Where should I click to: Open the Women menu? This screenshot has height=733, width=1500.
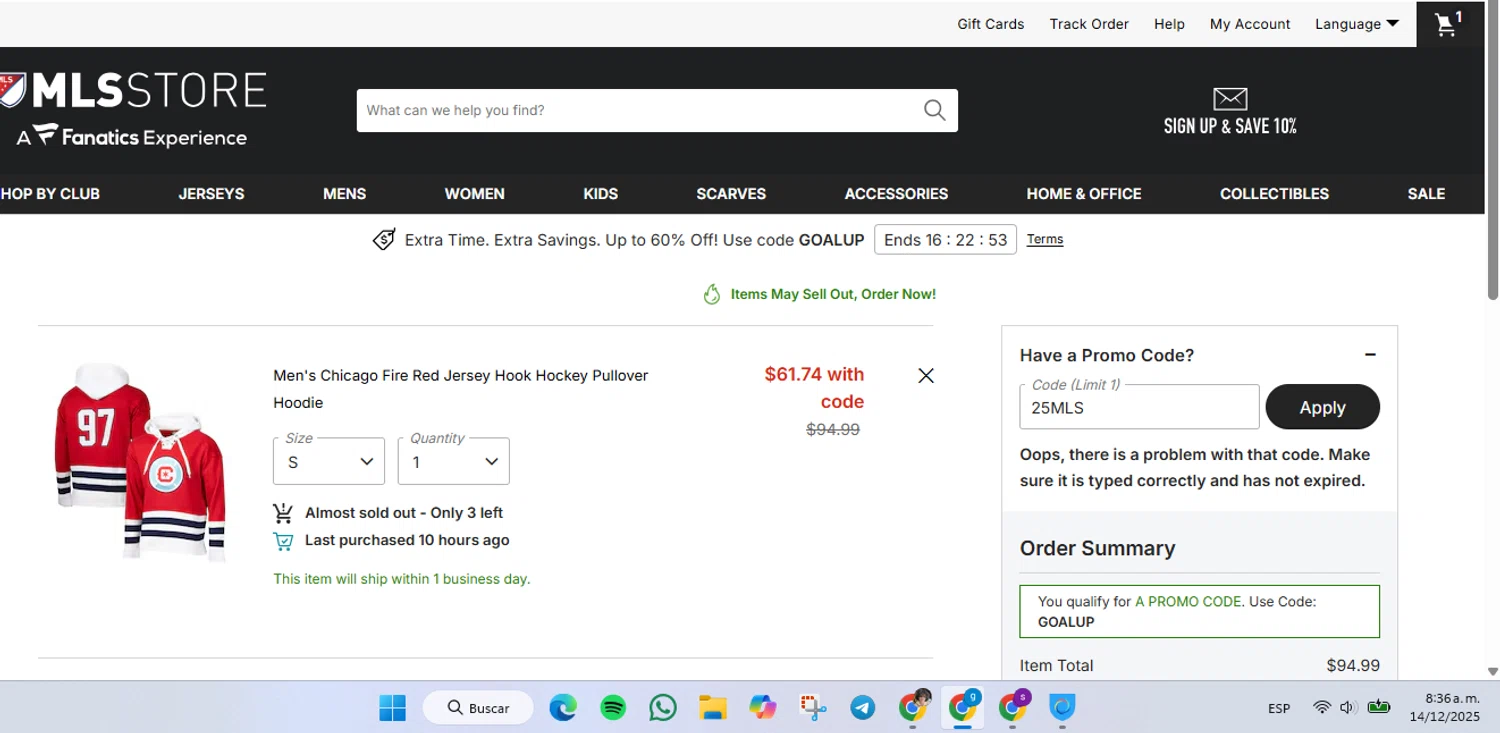[x=475, y=194]
